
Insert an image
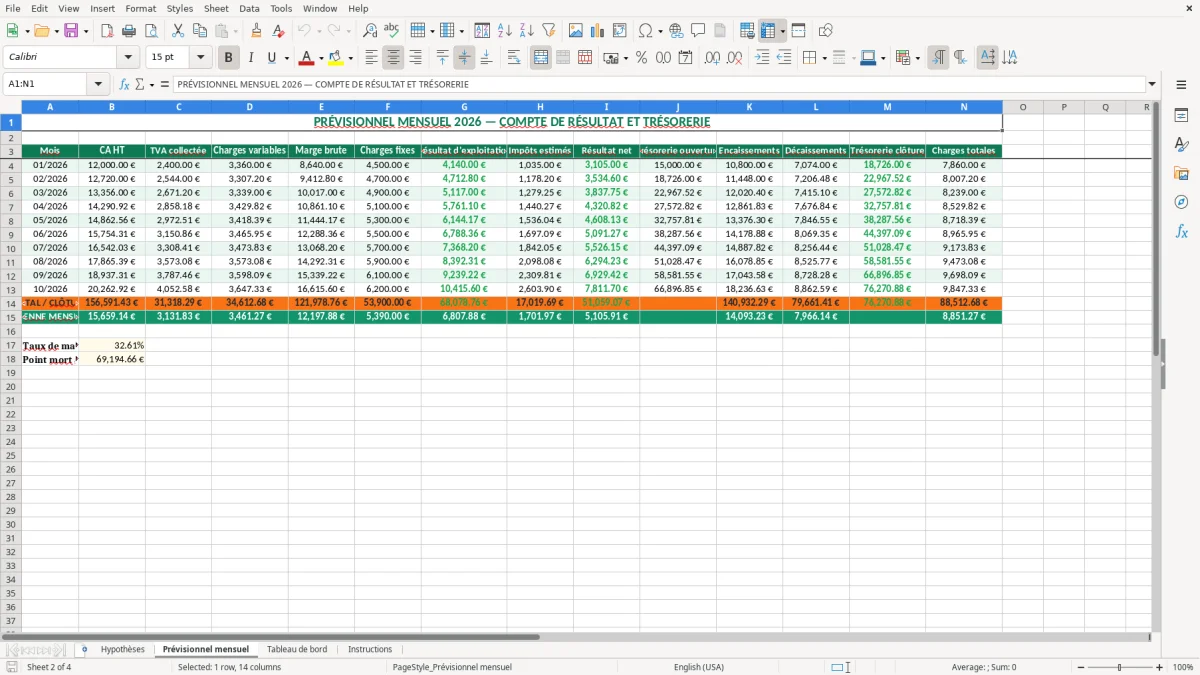[x=576, y=31]
